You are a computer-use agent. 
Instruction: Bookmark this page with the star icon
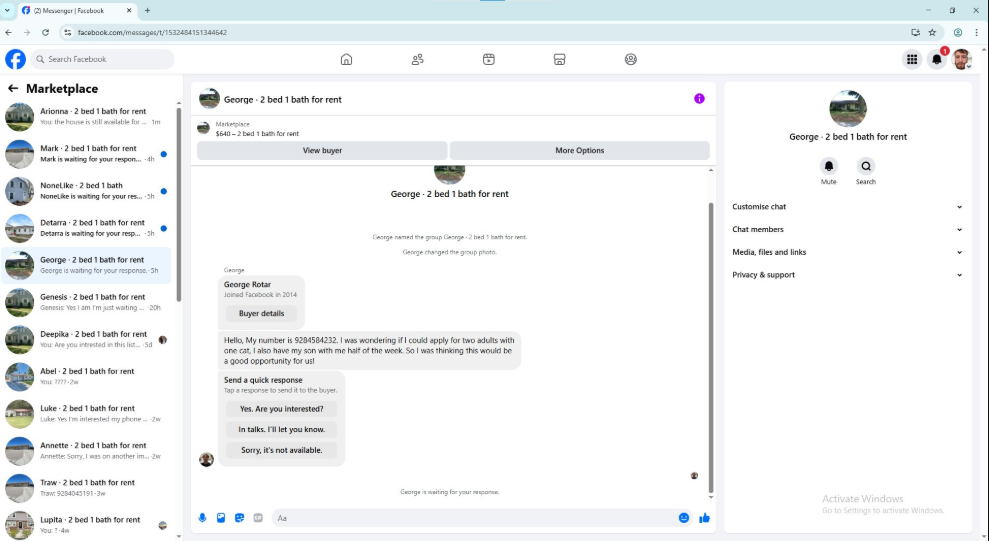coord(932,32)
